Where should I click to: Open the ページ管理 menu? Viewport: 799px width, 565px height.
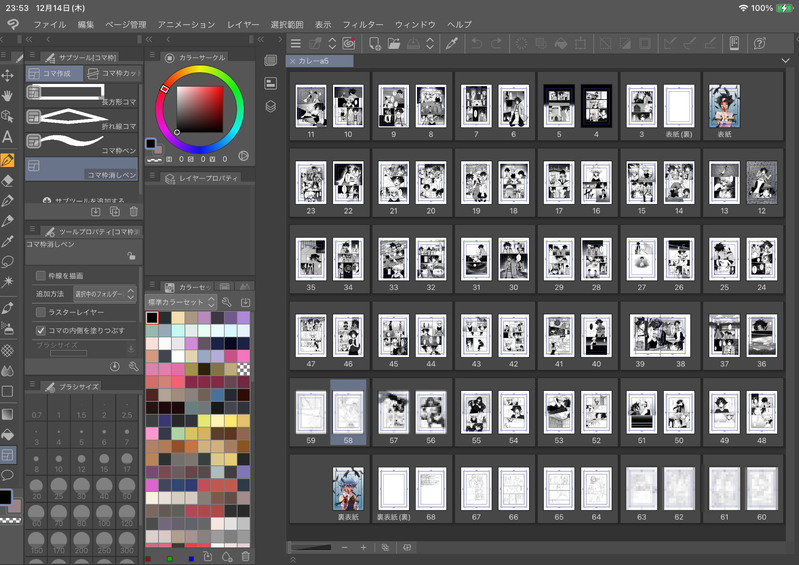click(126, 24)
